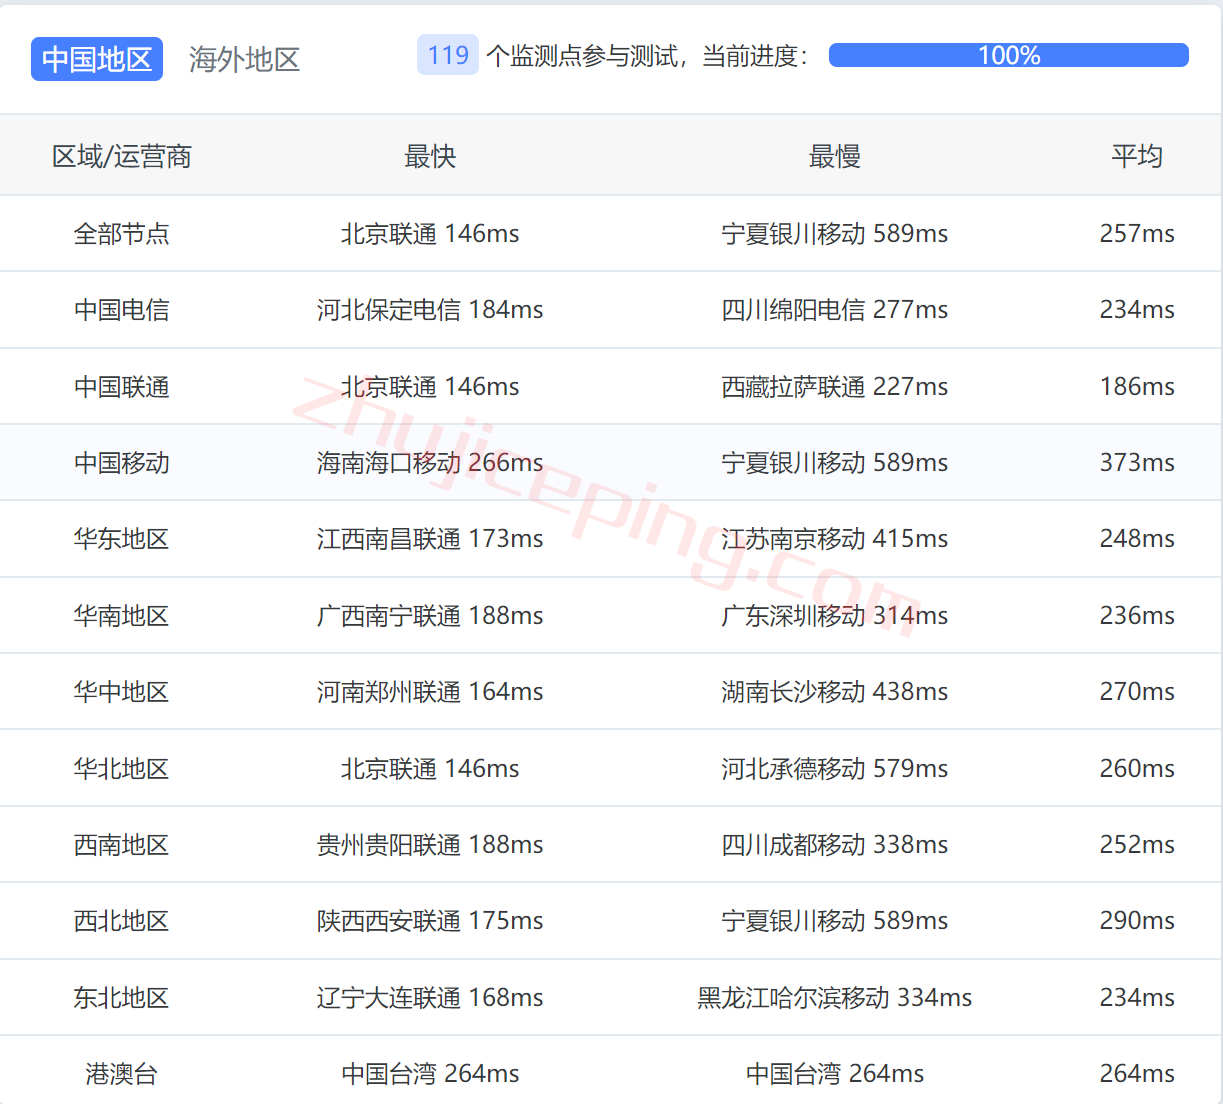This screenshot has height=1104, width=1223.
Task: Click the 平均 column header
Action: click(x=1137, y=156)
